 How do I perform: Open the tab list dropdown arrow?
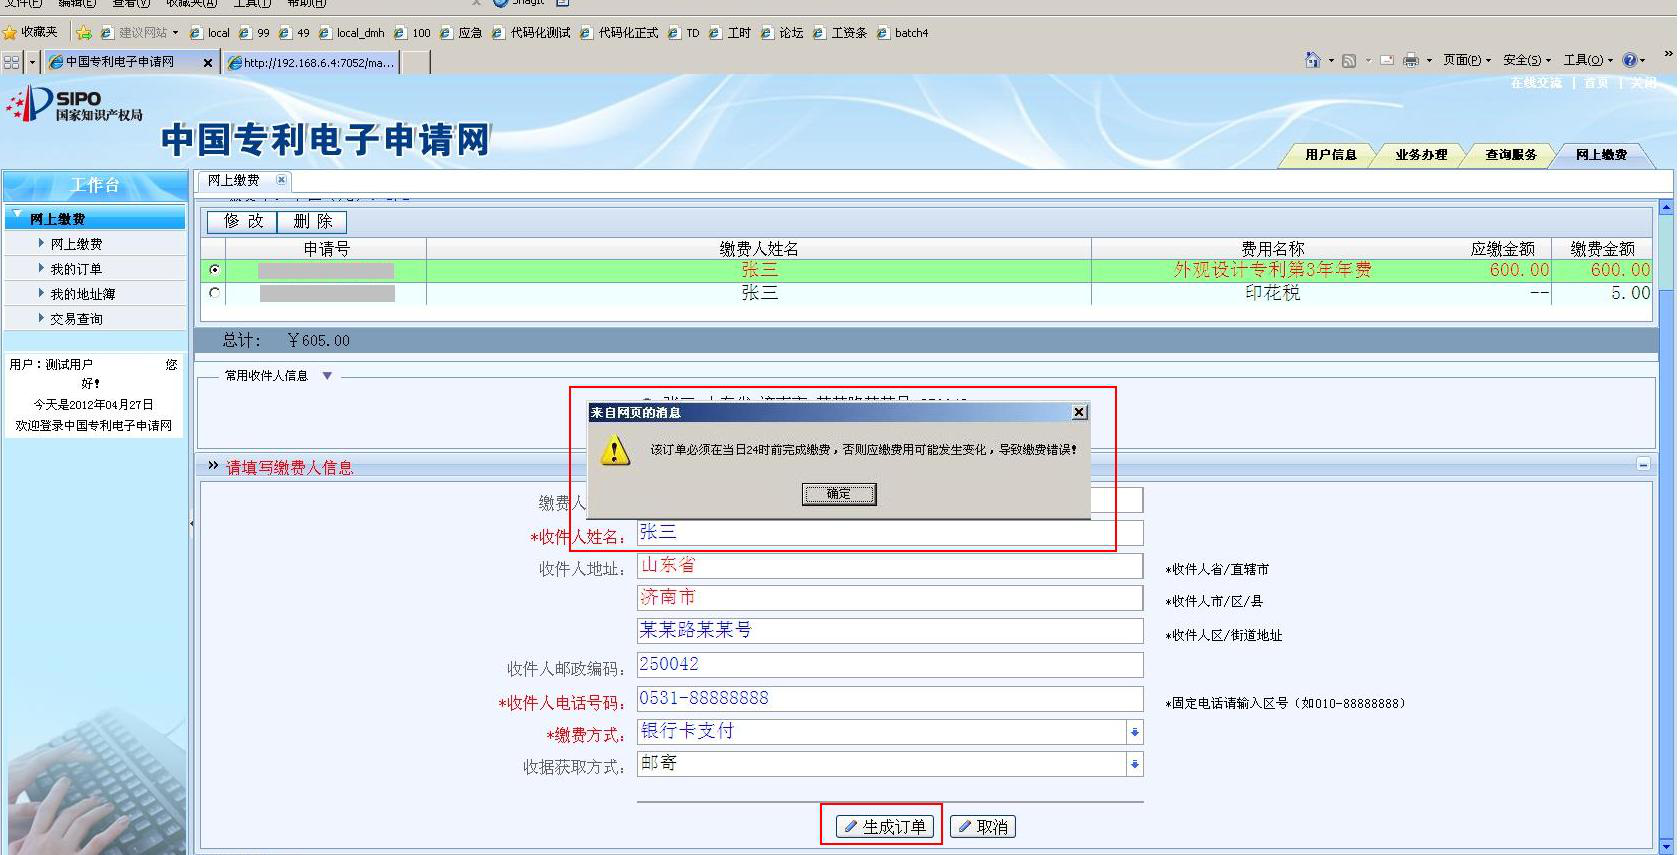pyautogui.click(x=32, y=62)
